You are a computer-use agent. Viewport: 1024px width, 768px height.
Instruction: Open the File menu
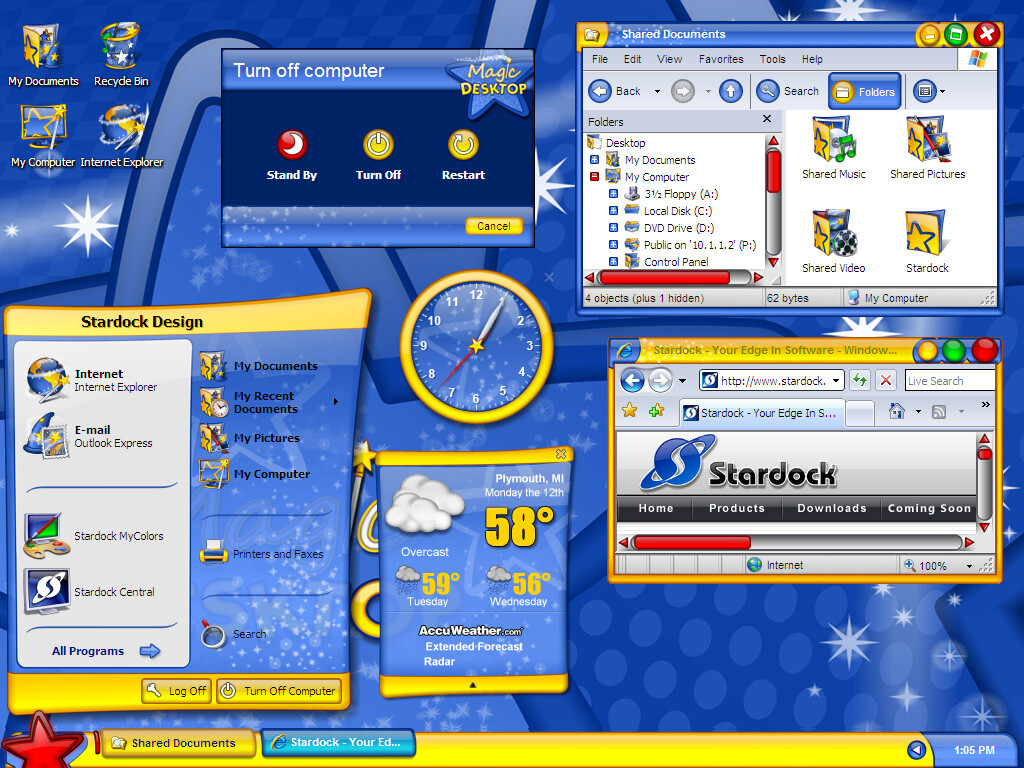point(600,59)
